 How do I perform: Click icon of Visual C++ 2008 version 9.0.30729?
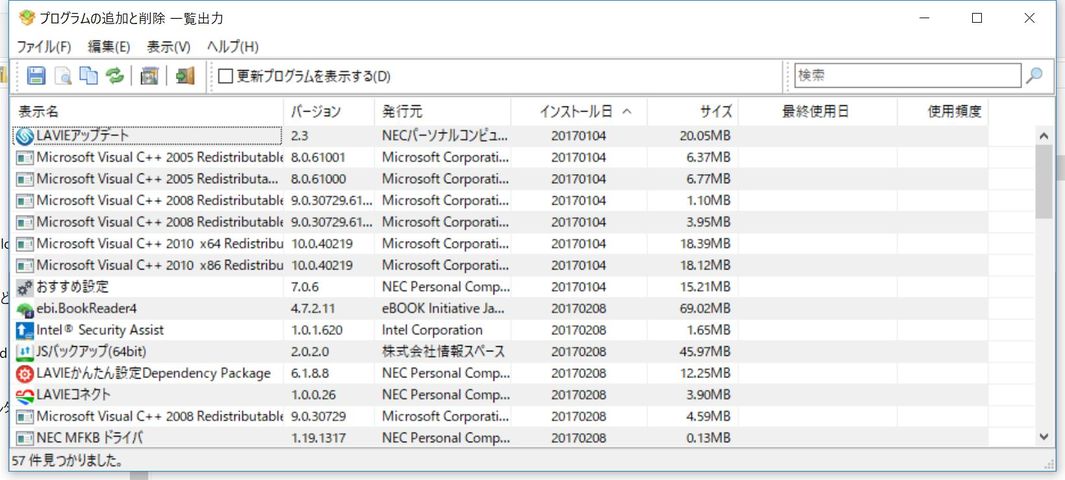25,417
